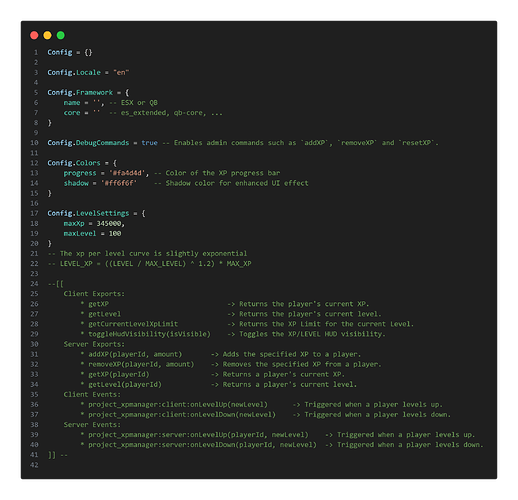518x500 pixels.
Task: Click client:onLevelDown(newLevel) event entry
Action: [x=182, y=415]
